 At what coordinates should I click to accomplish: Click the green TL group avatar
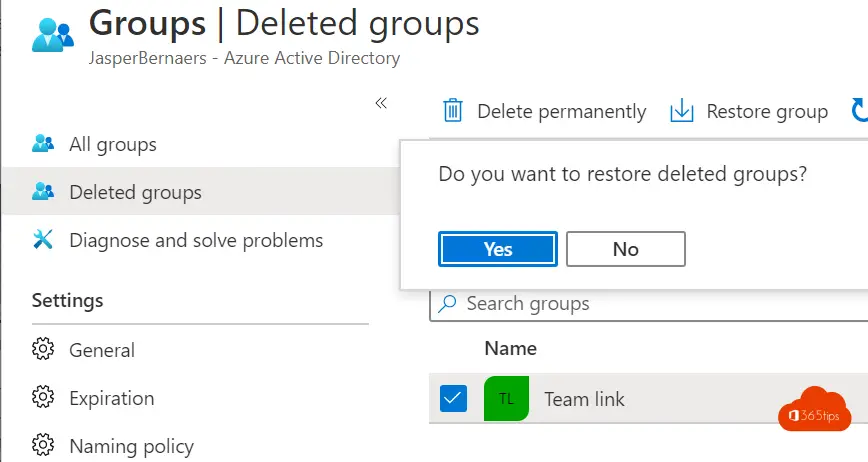pos(506,398)
